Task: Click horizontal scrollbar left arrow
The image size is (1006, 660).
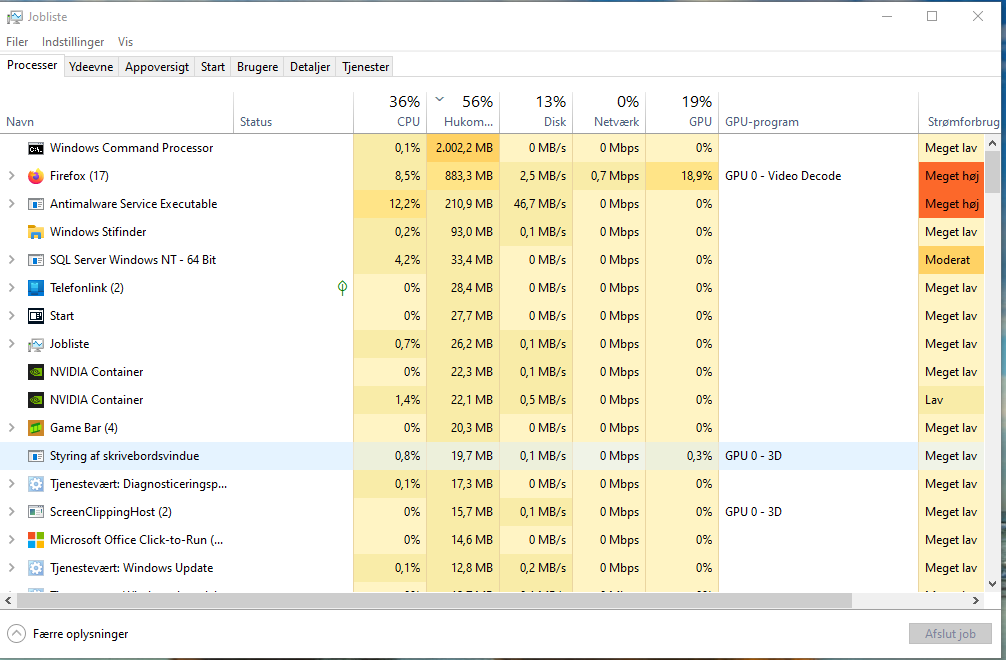Action: (8, 601)
